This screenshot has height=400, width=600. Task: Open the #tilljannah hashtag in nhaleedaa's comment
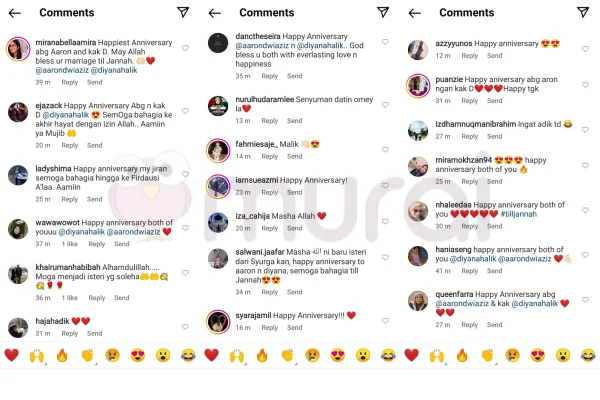click(x=518, y=214)
